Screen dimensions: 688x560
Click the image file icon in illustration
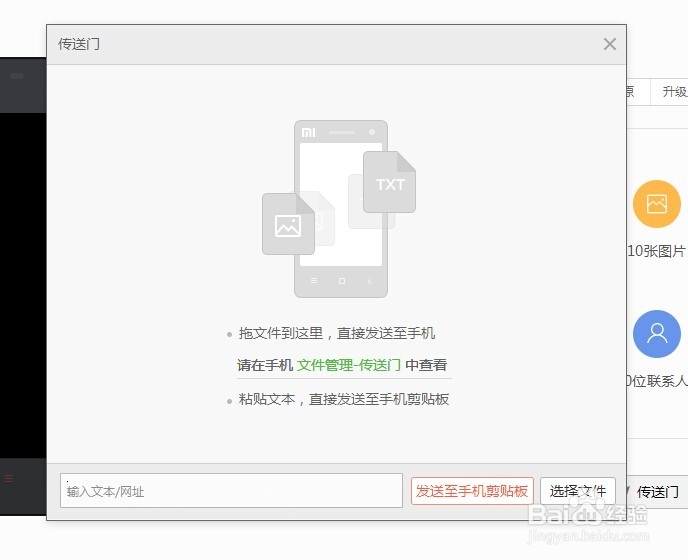tap(288, 224)
